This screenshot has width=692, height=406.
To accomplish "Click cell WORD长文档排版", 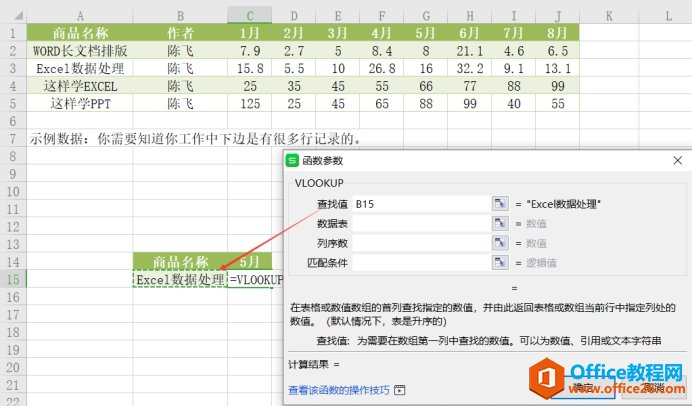I will pos(80,50).
